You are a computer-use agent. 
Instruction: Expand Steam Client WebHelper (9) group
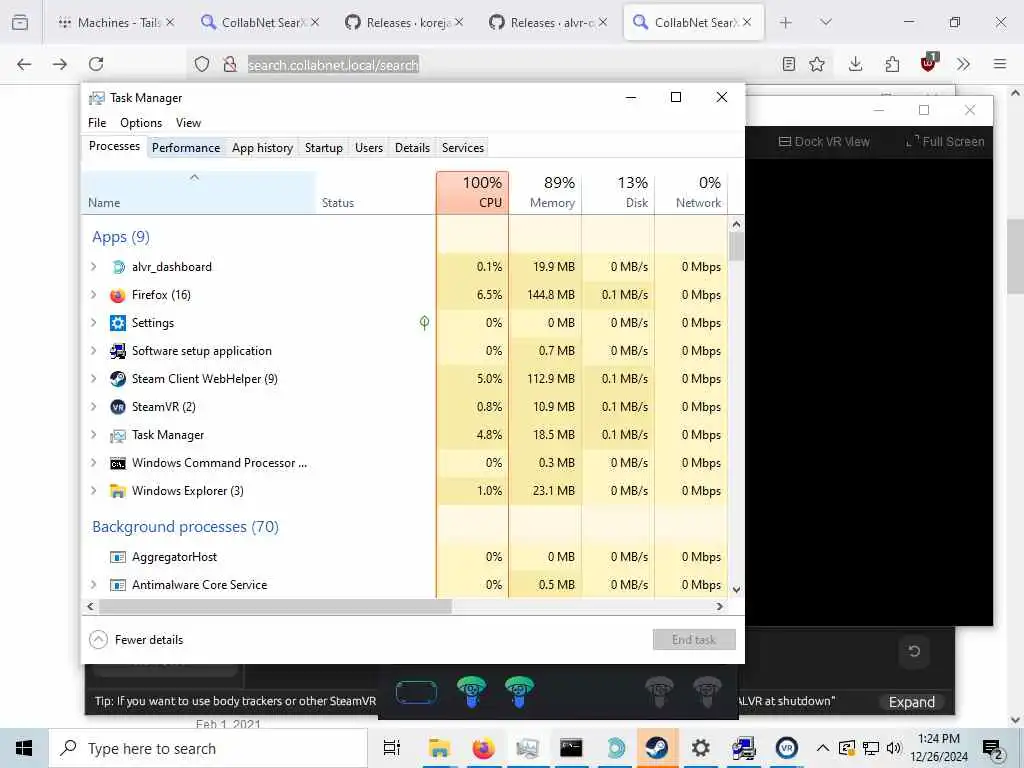coord(93,379)
